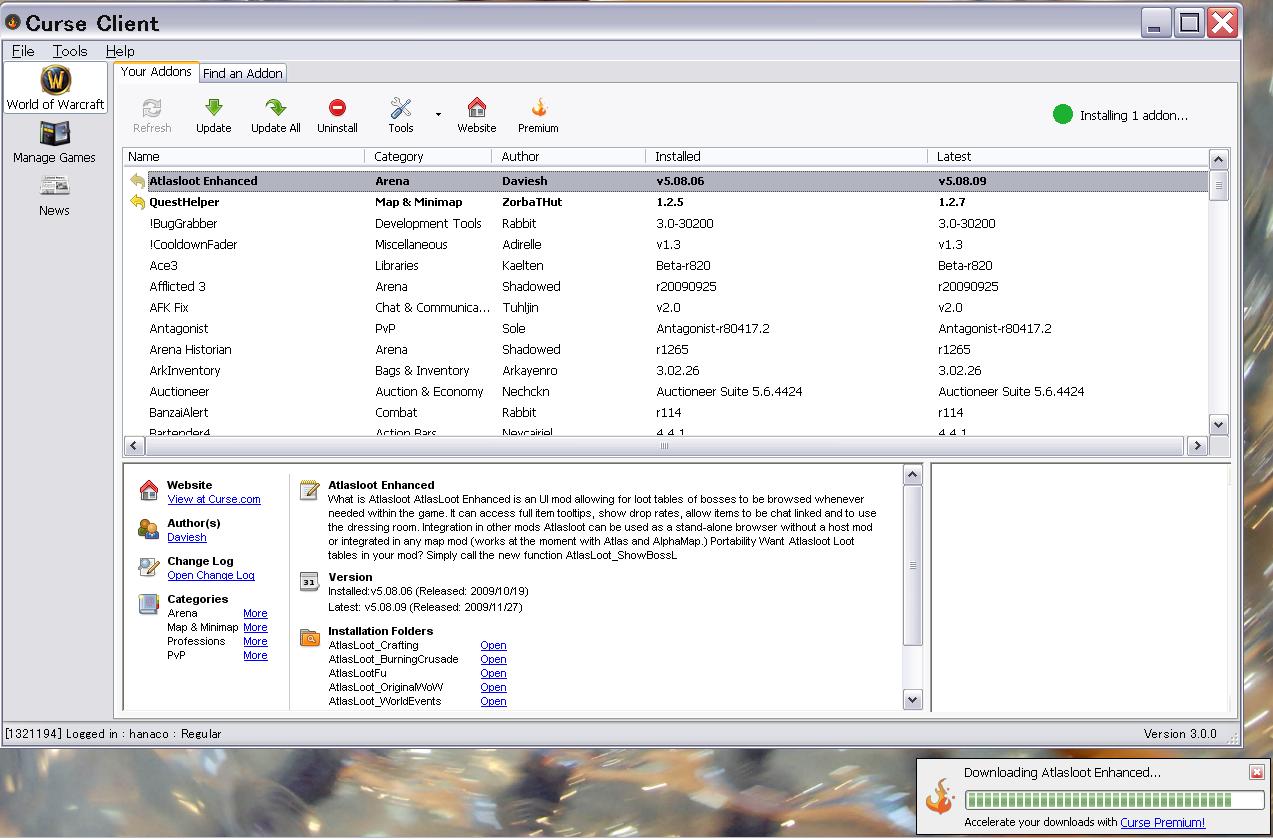Image resolution: width=1273 pixels, height=839 pixels.
Task: Click the Author(s) people icon
Action: tap(149, 529)
